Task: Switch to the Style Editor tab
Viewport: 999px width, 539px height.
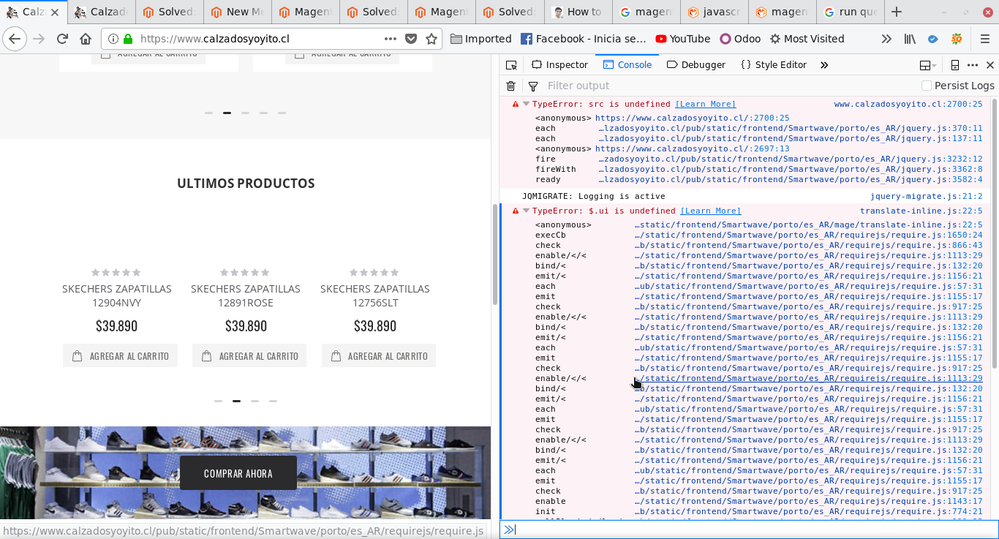Action: (x=773, y=65)
